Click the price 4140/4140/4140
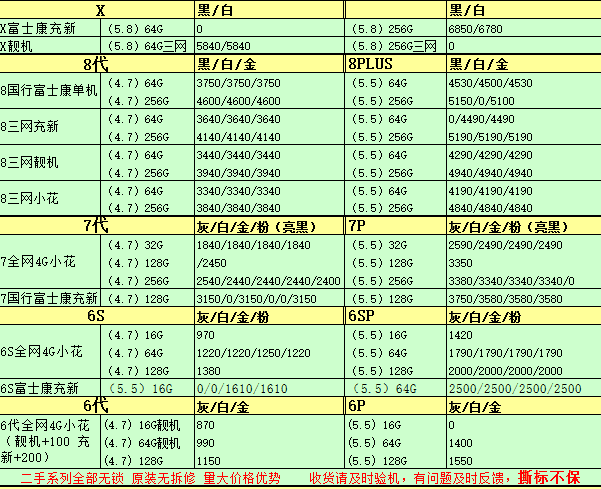This screenshot has width=601, height=489. [238, 137]
